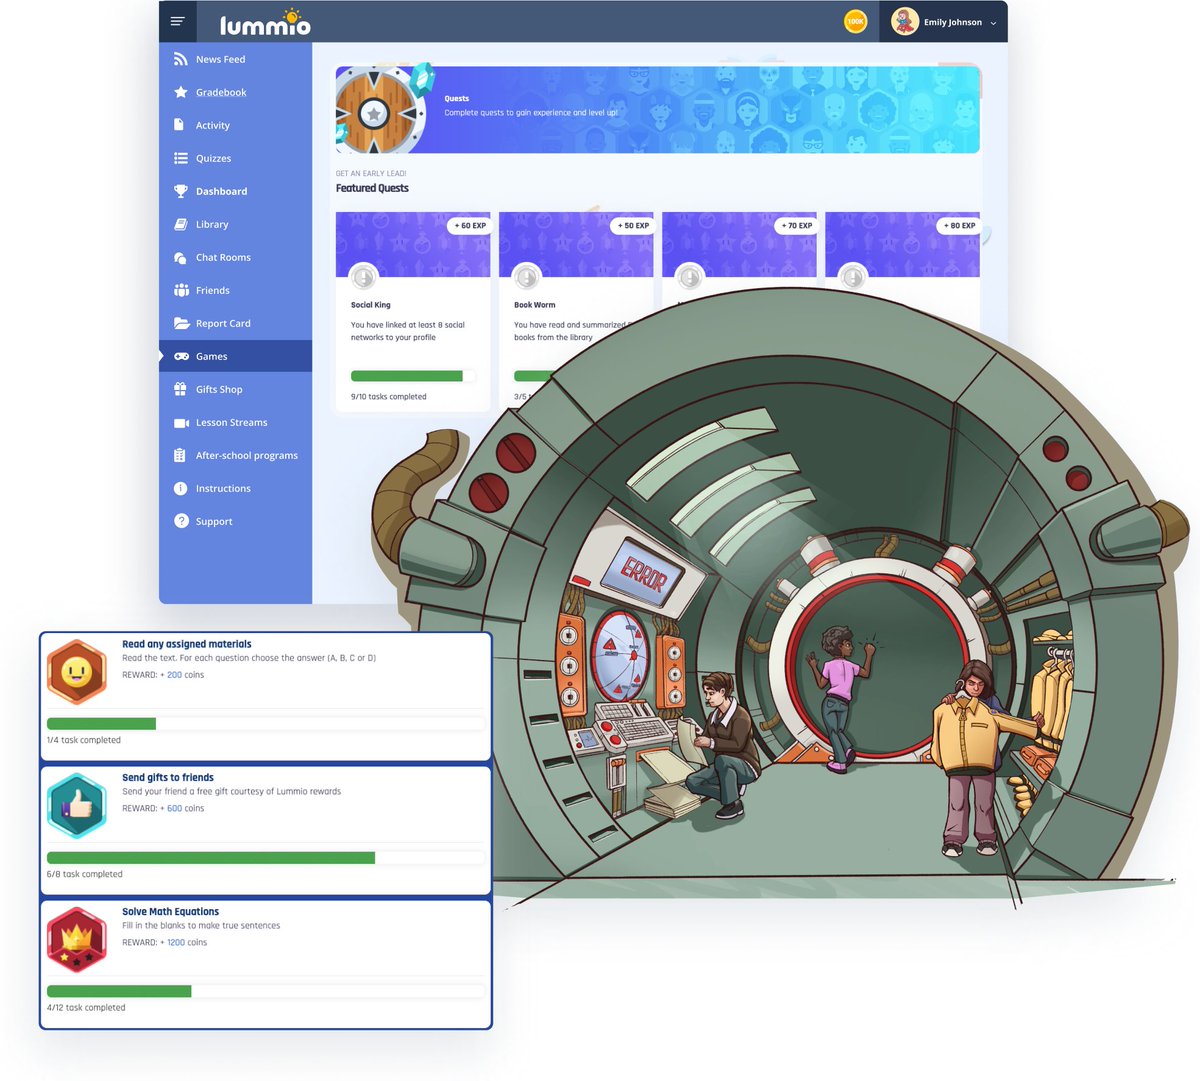Click the Dashboard trophy icon

tap(180, 191)
